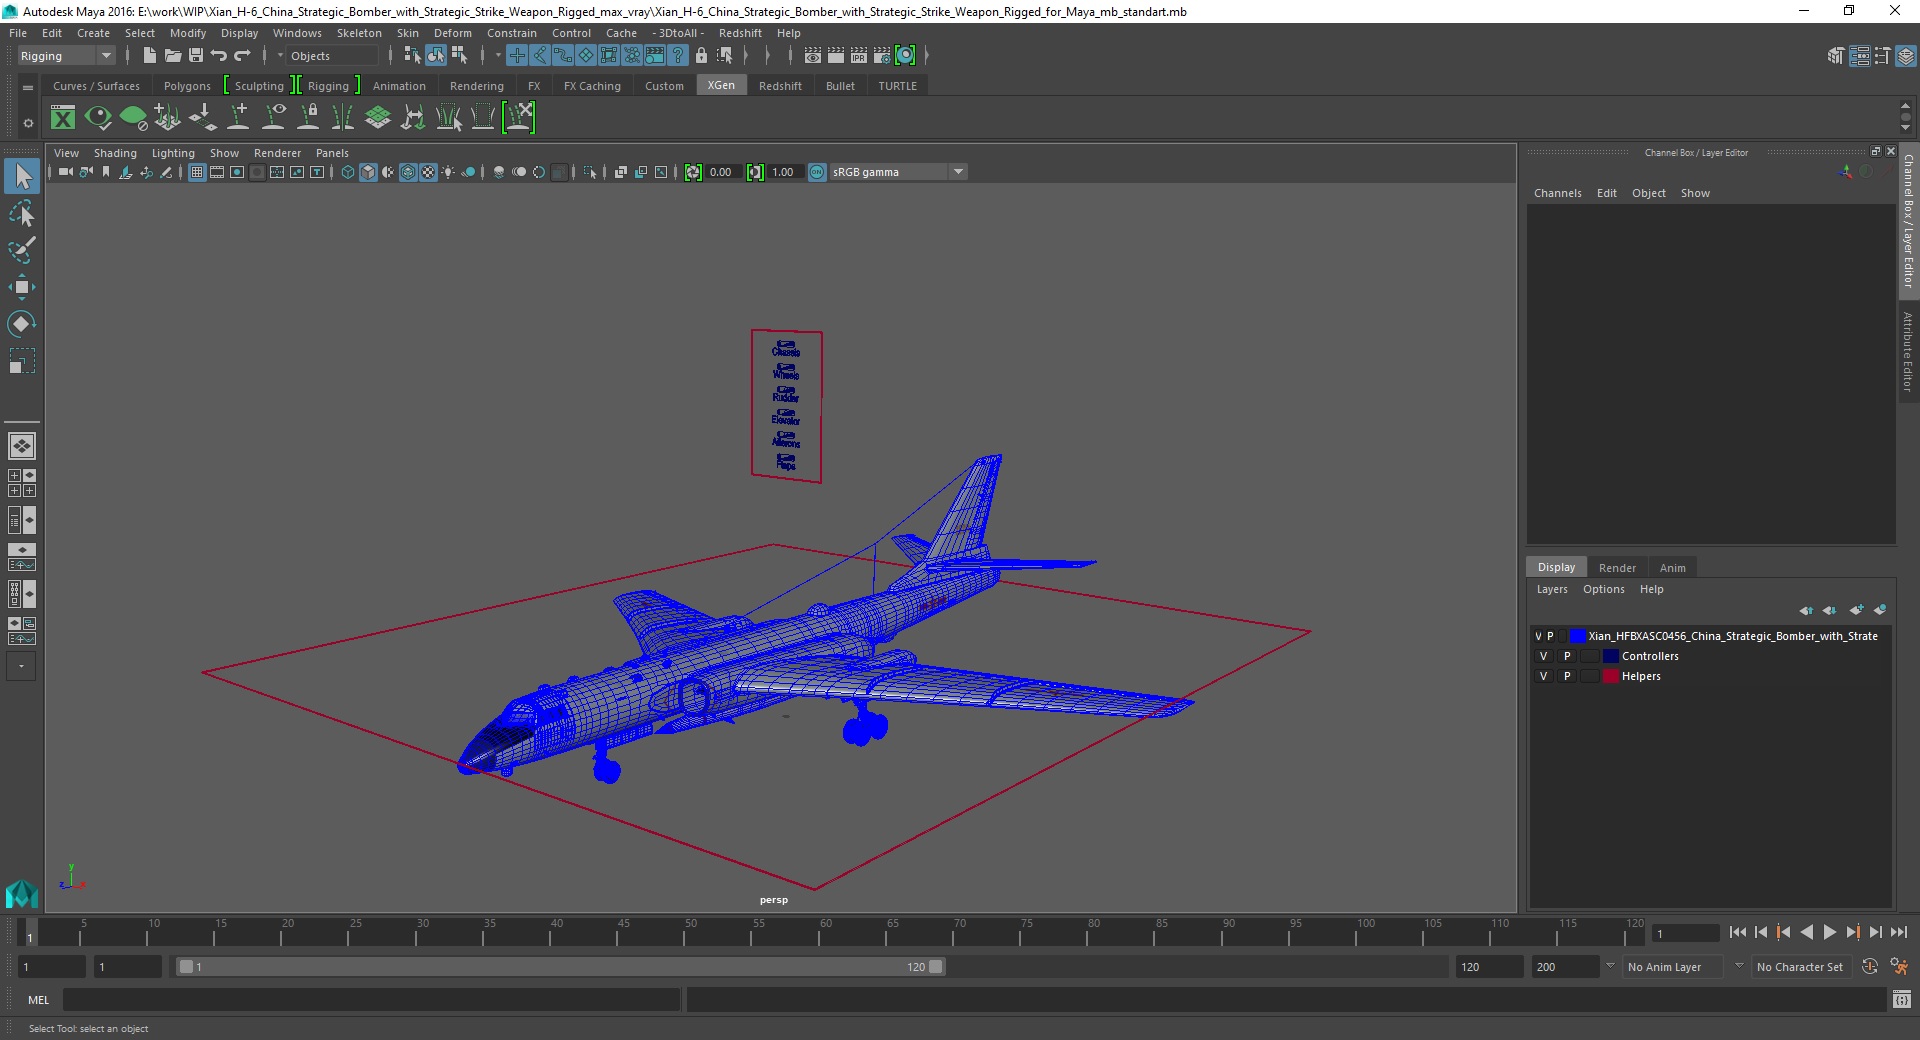The width and height of the screenshot is (1920, 1040).
Task: Save the scene with floppy icon
Action: click(x=195, y=56)
